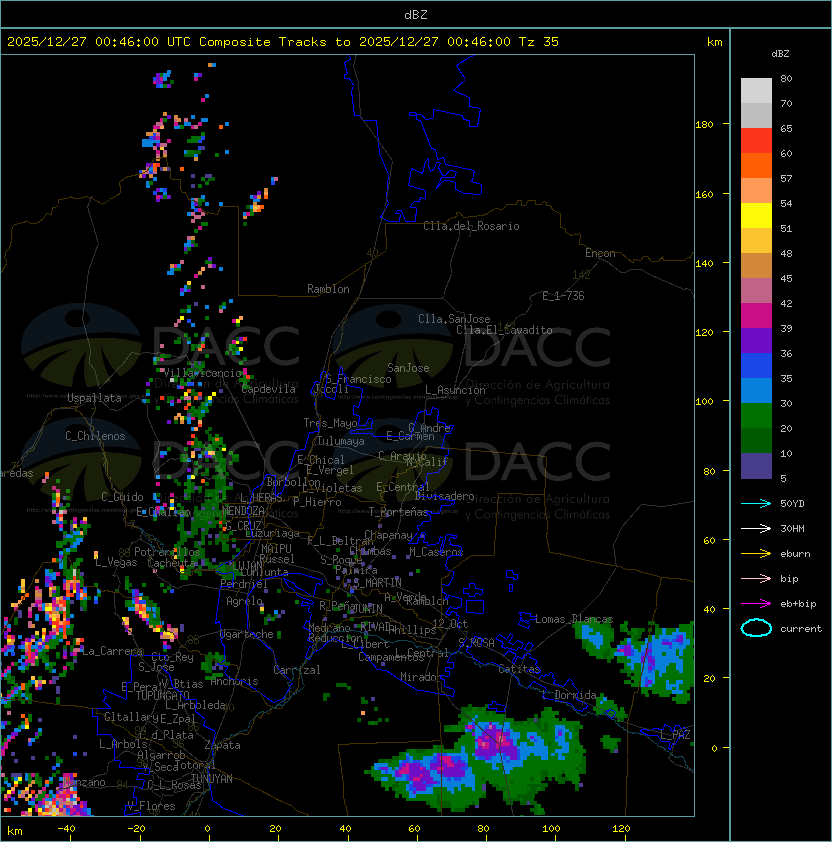Click the S_MARTIN map label
Screen dimensions: 832x842
377,582
